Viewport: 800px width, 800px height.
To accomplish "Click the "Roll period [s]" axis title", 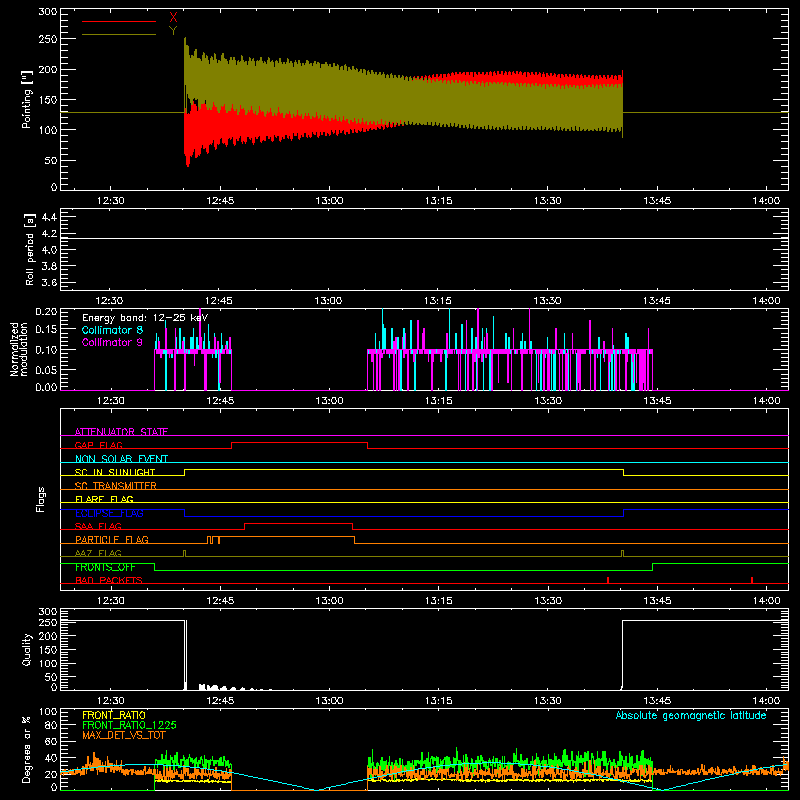I will tap(30, 249).
